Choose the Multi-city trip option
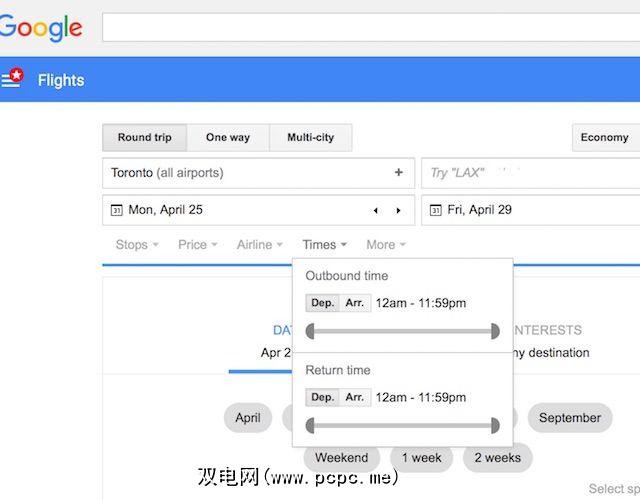The height and width of the screenshot is (500, 640). click(x=310, y=138)
